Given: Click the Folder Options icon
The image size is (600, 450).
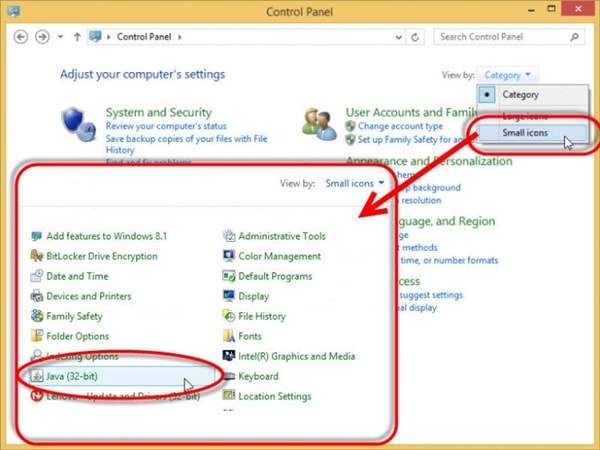Looking at the screenshot, I should [x=36, y=336].
